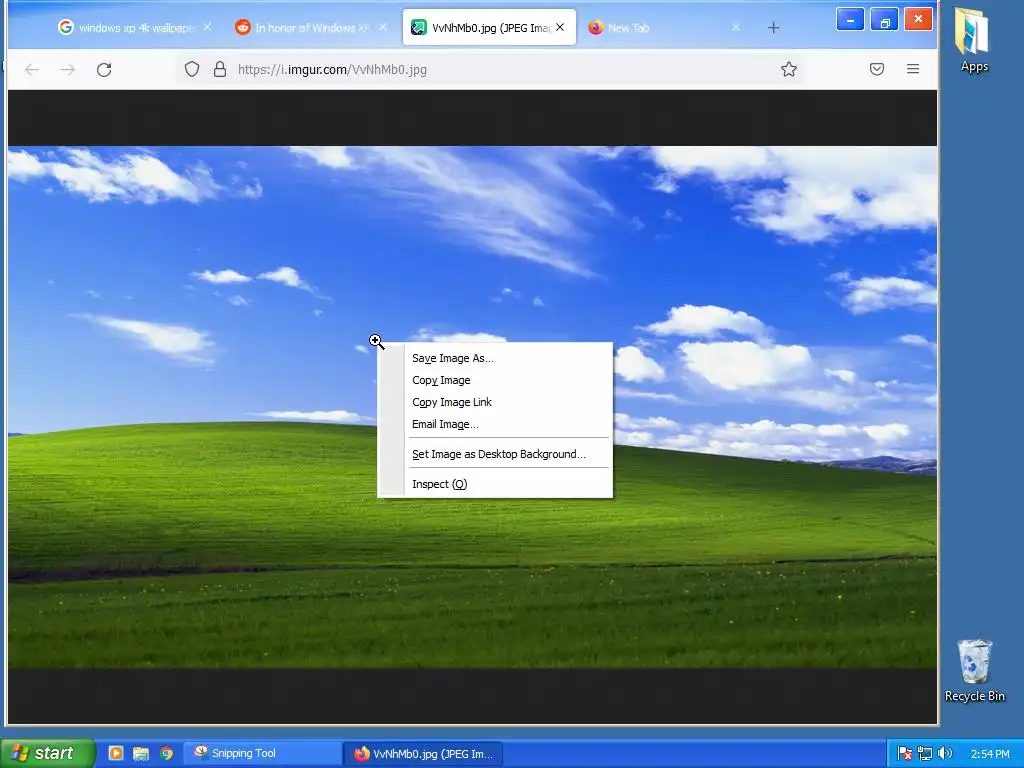Screen dimensions: 1024x768
Task: Close the VvNhMb0.jpg tab
Action: 560,27
